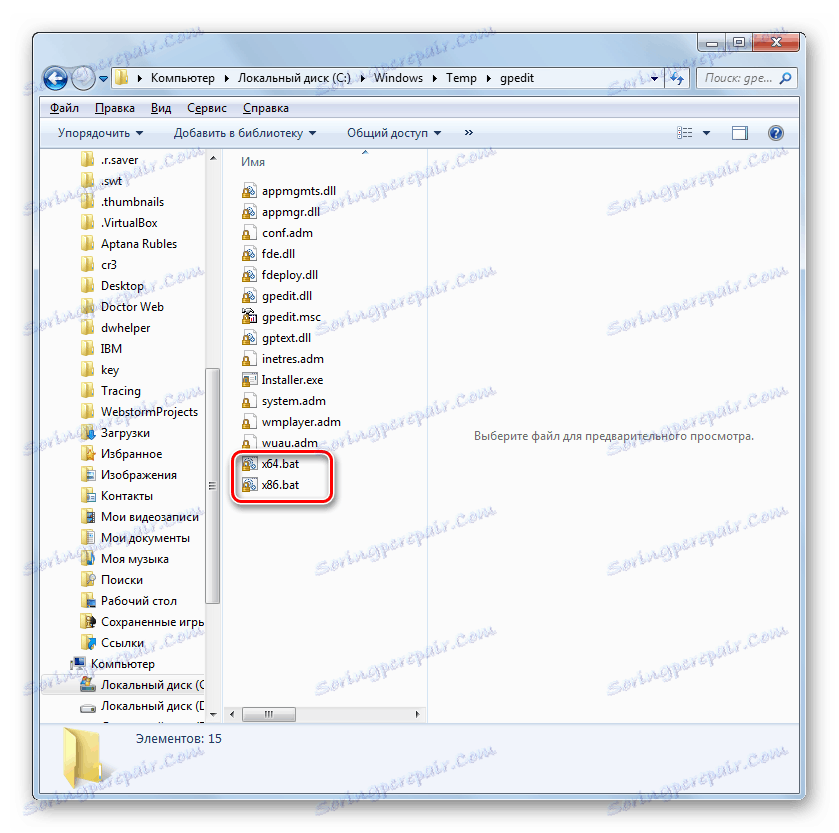Open the Файл menu

[64, 108]
